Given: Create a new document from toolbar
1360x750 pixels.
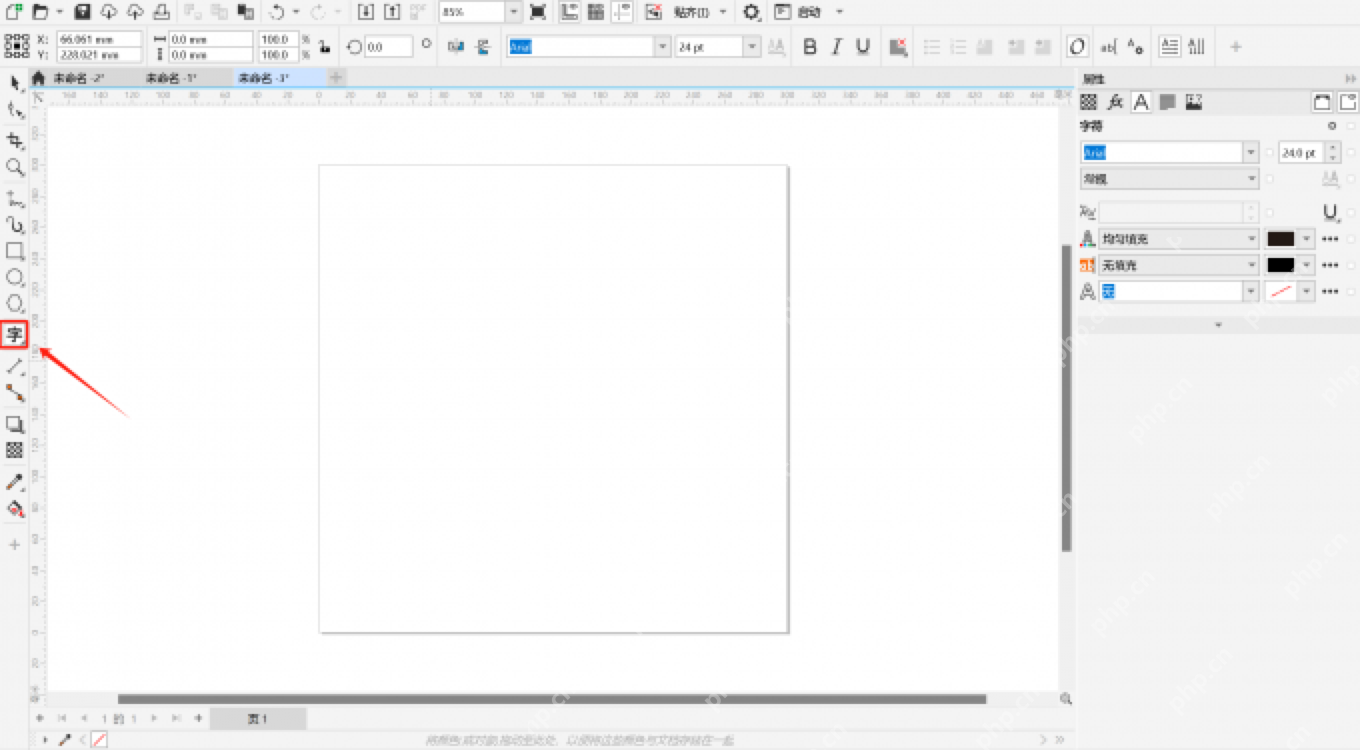Looking at the screenshot, I should point(14,12).
